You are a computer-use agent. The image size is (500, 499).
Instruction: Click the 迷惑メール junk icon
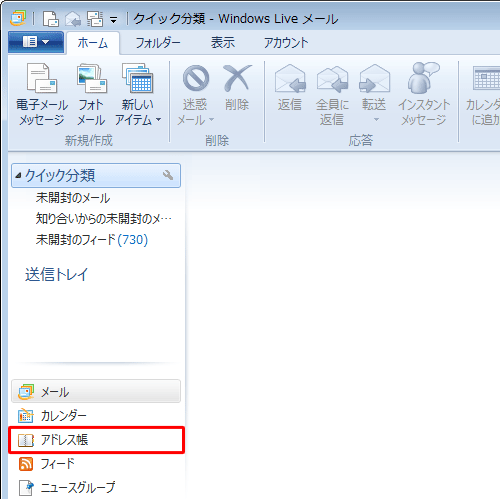[x=196, y=78]
